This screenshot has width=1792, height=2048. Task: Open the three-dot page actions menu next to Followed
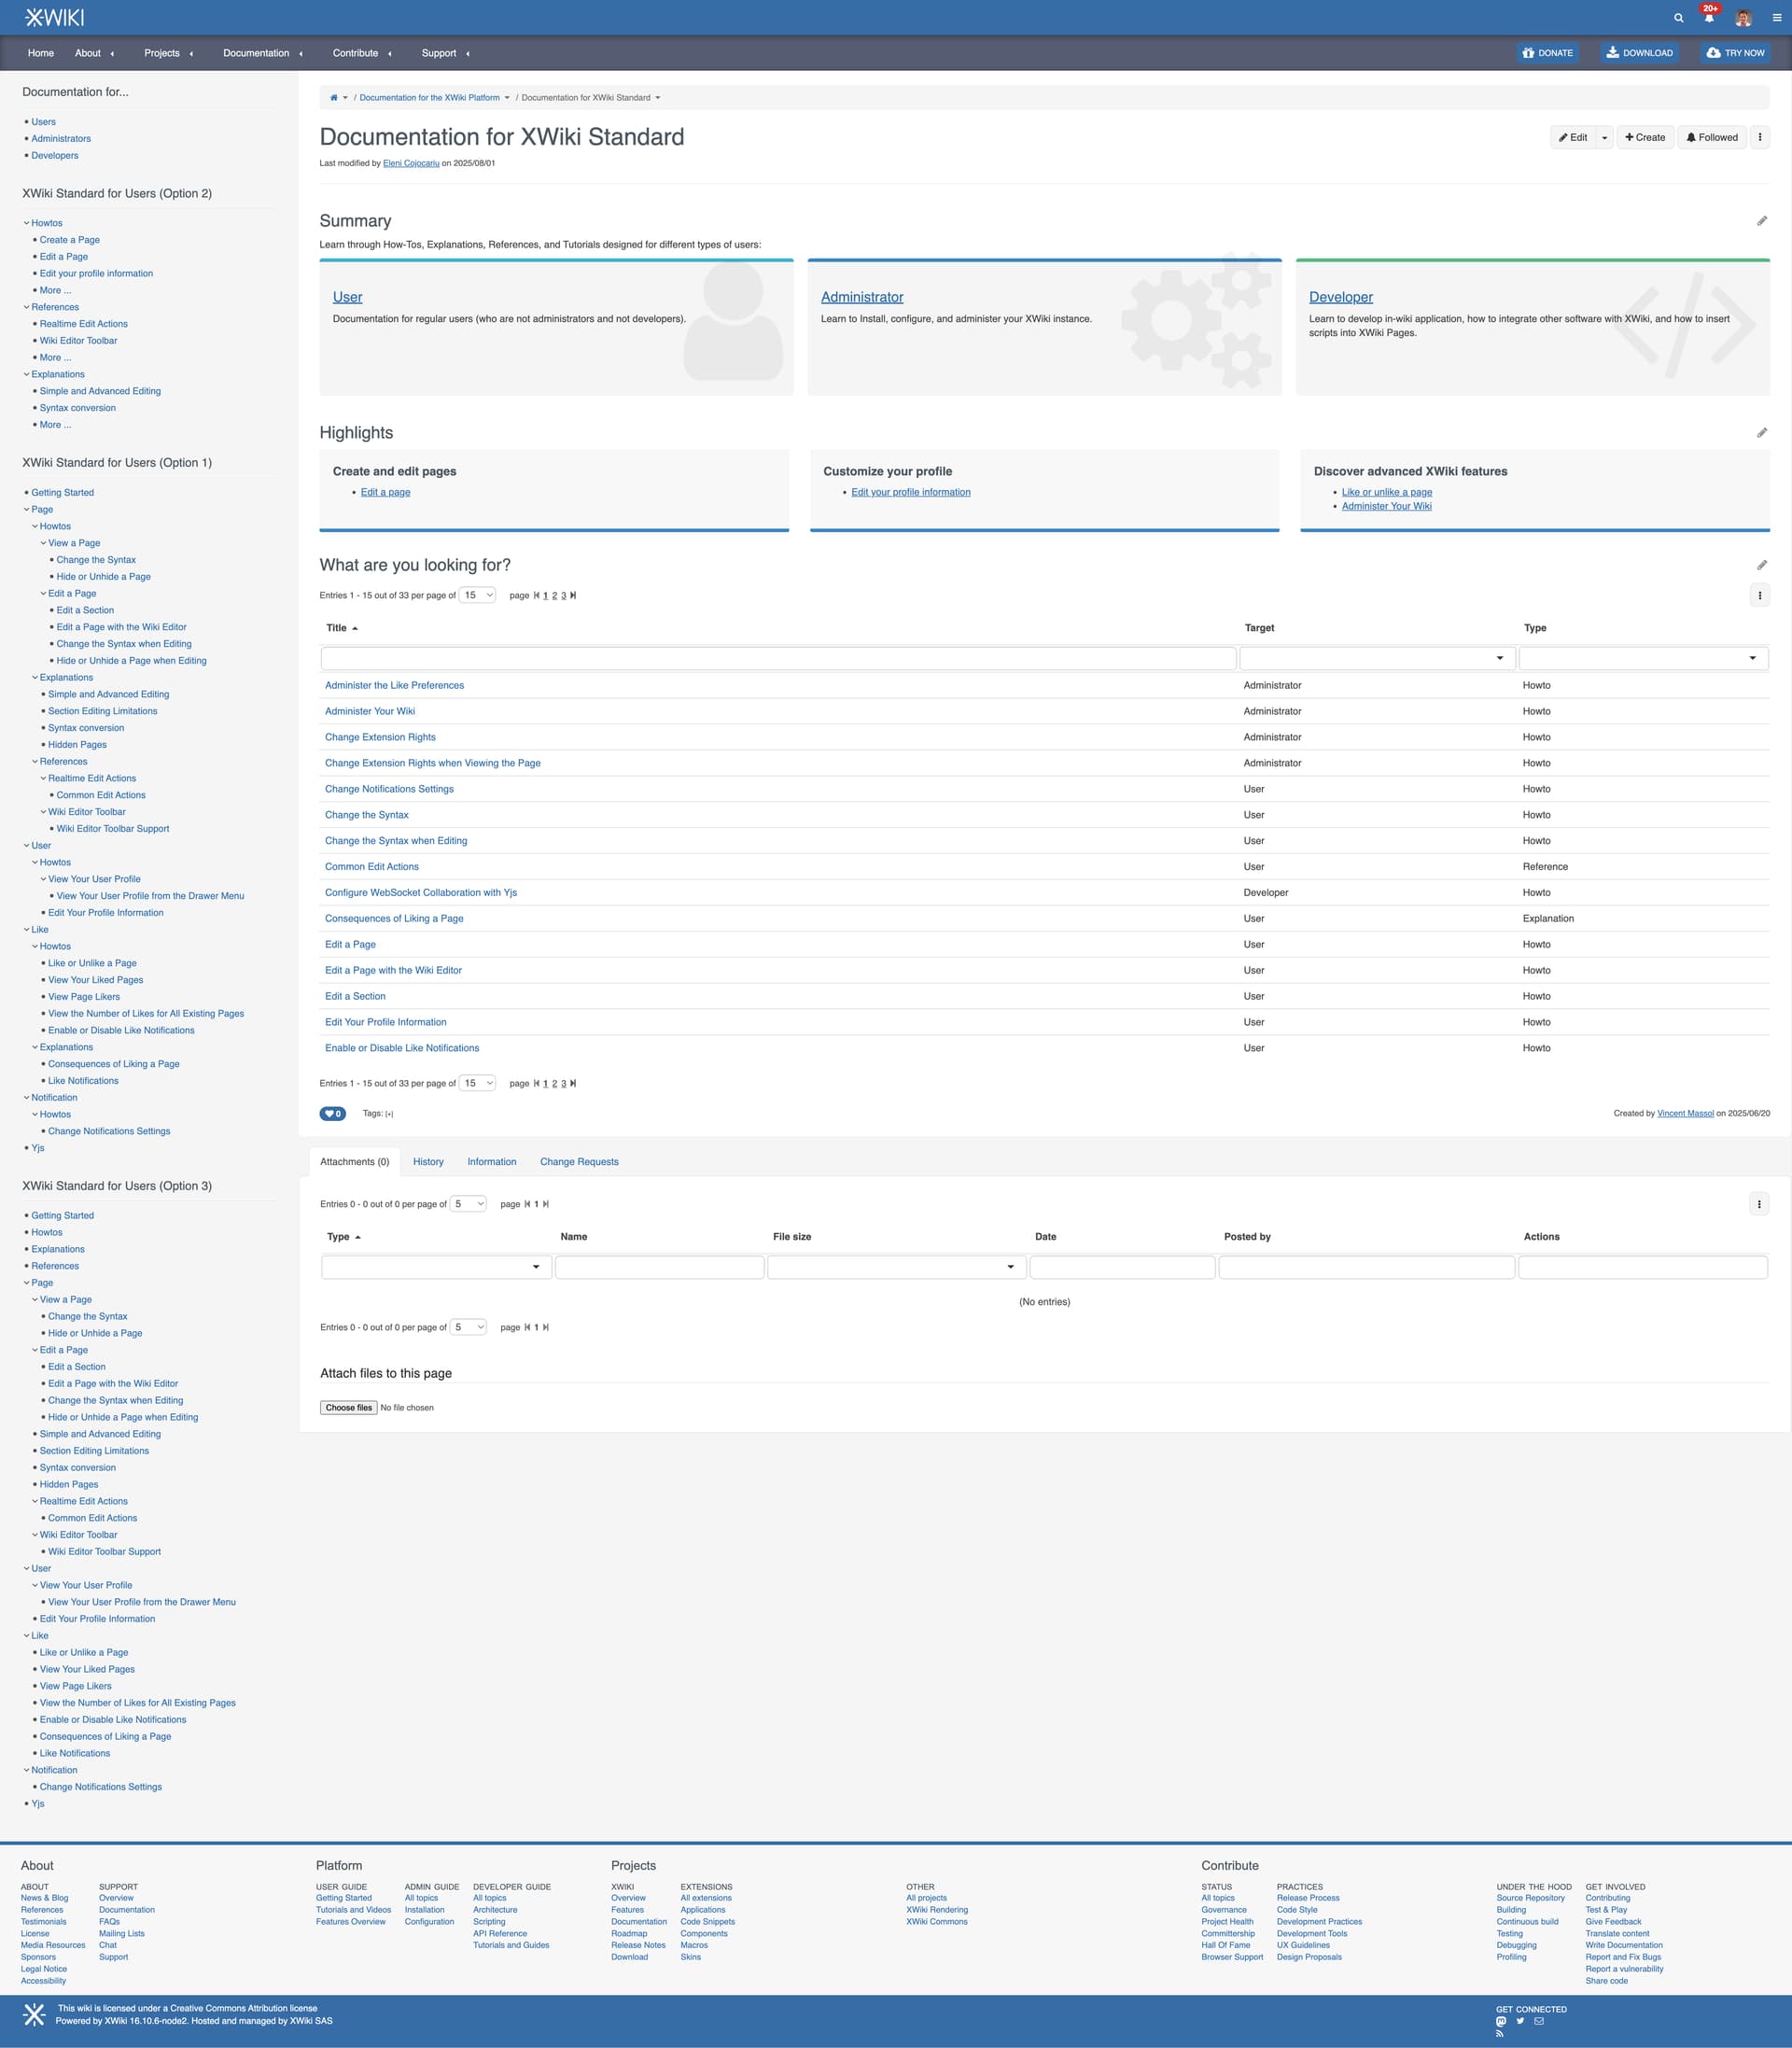tap(1759, 137)
